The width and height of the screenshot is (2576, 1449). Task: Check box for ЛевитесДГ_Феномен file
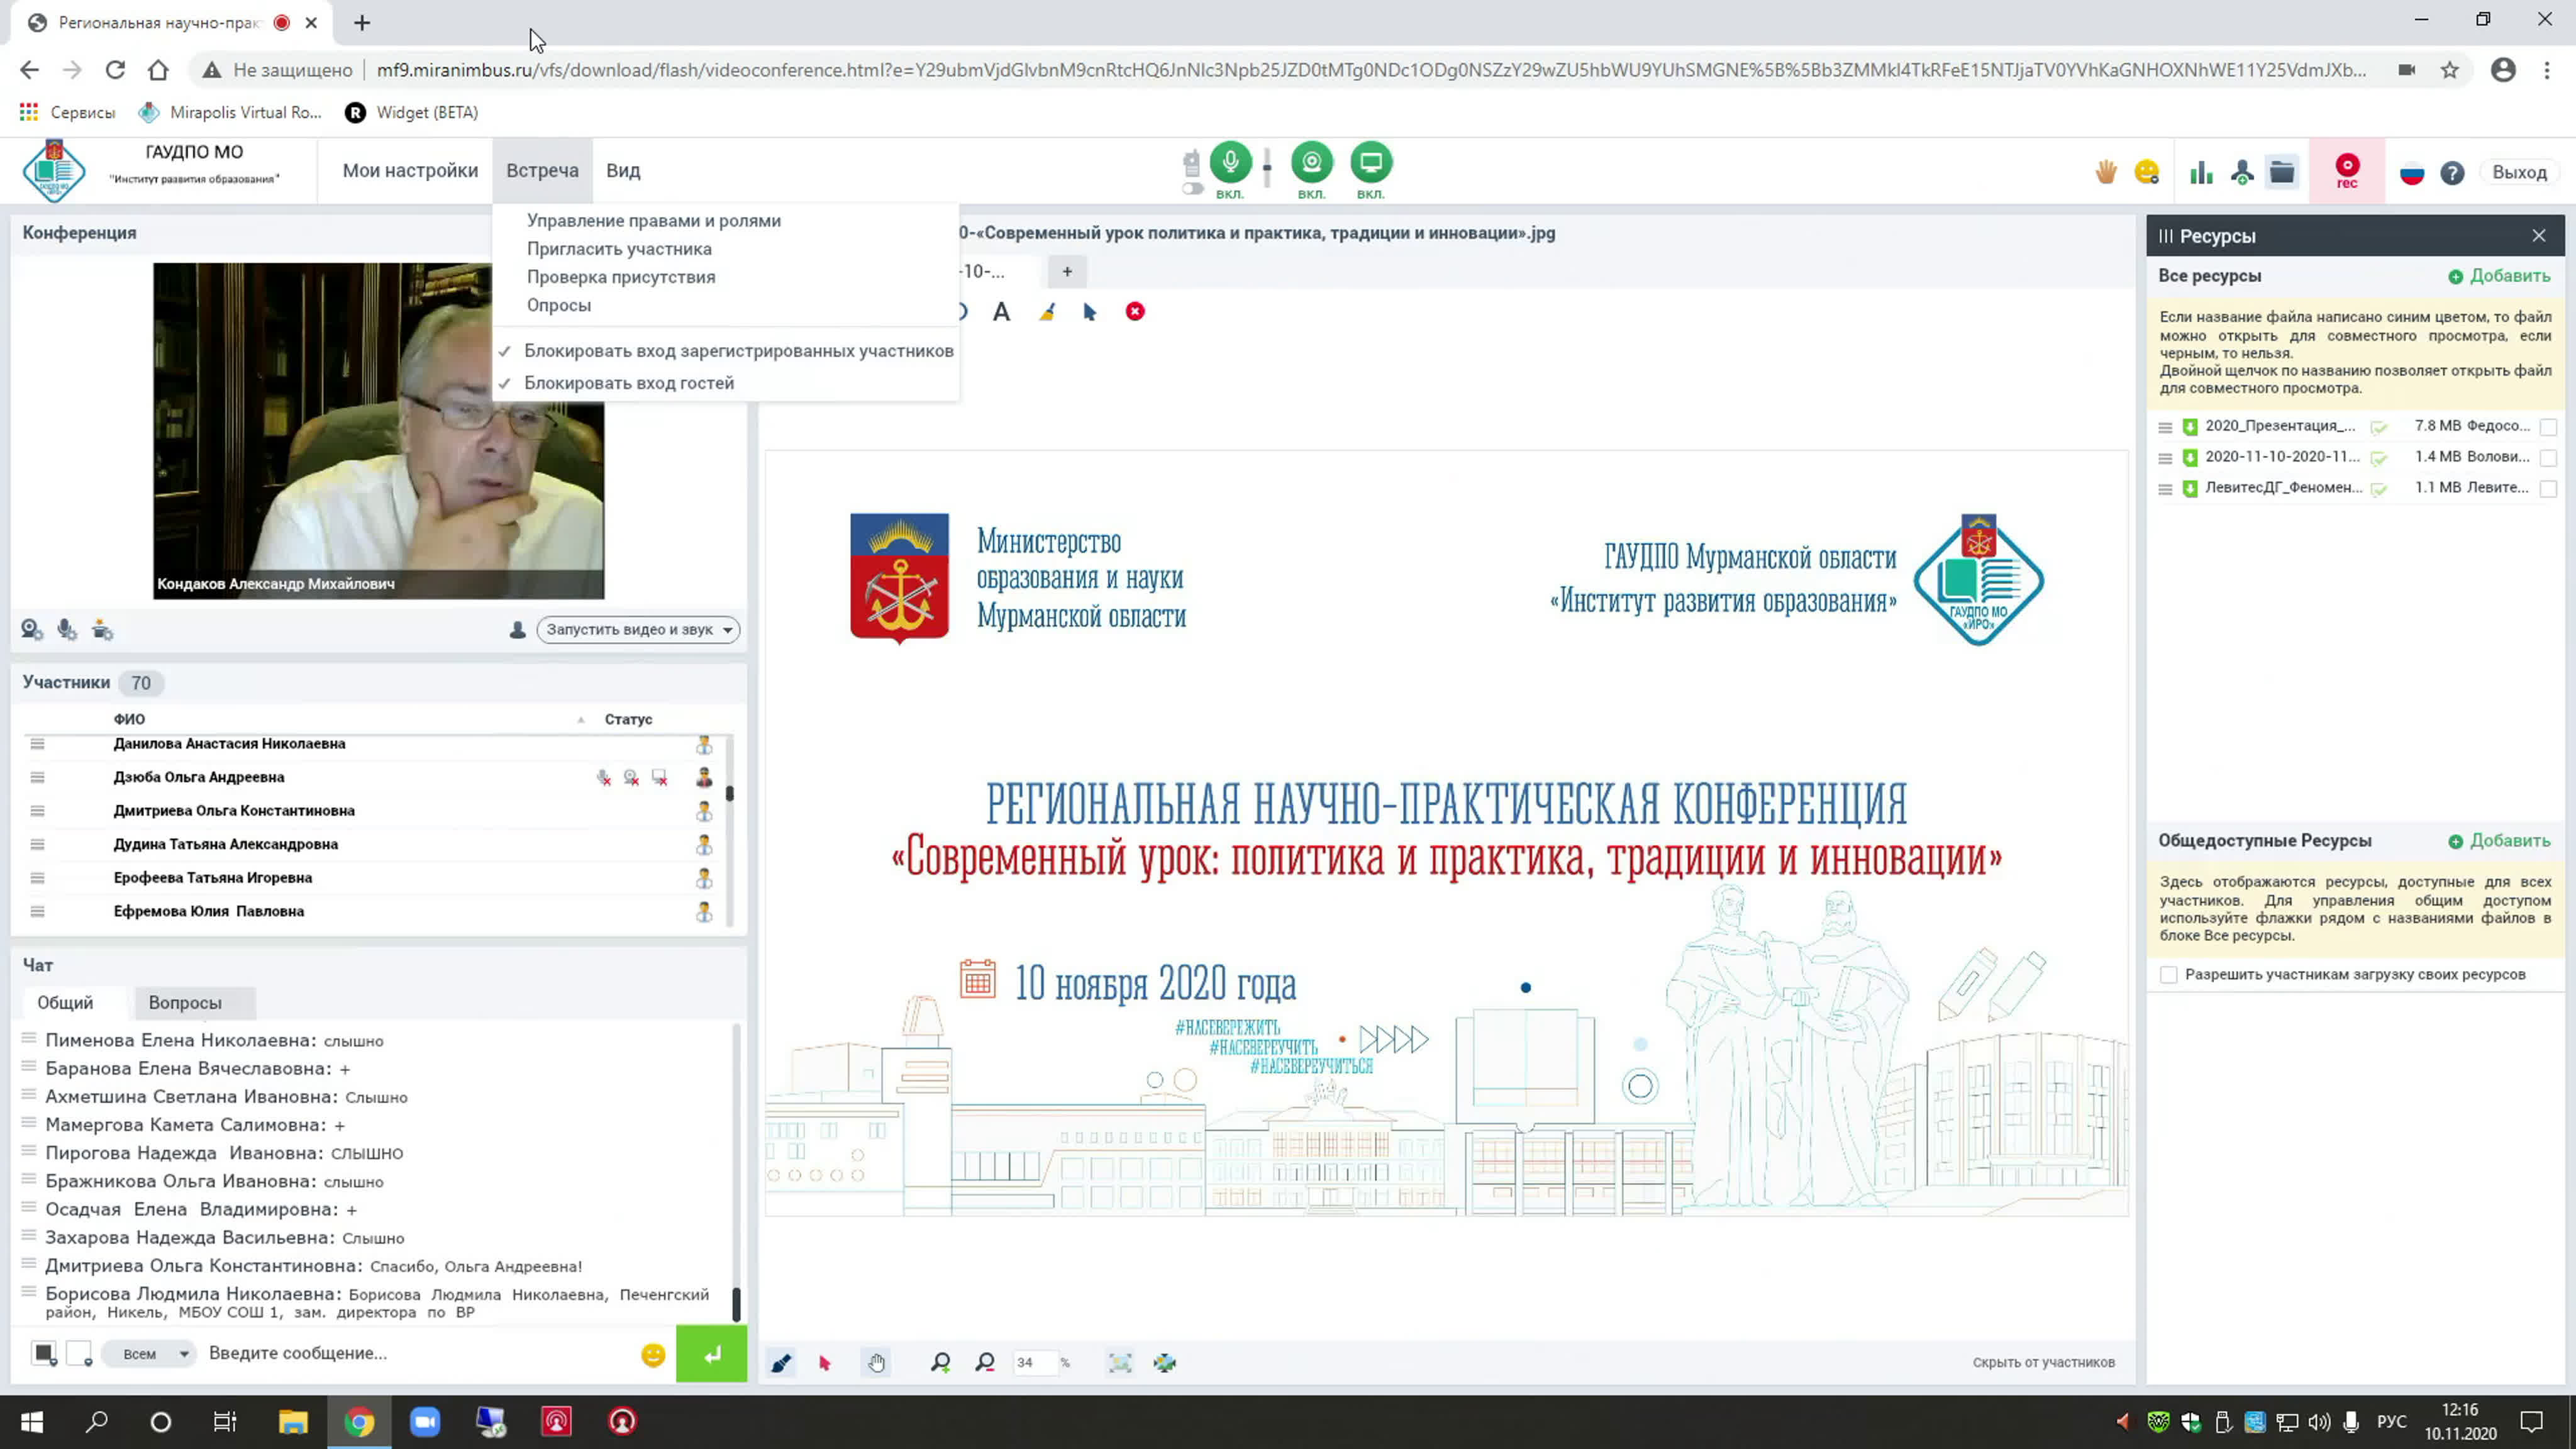pyautogui.click(x=2549, y=489)
